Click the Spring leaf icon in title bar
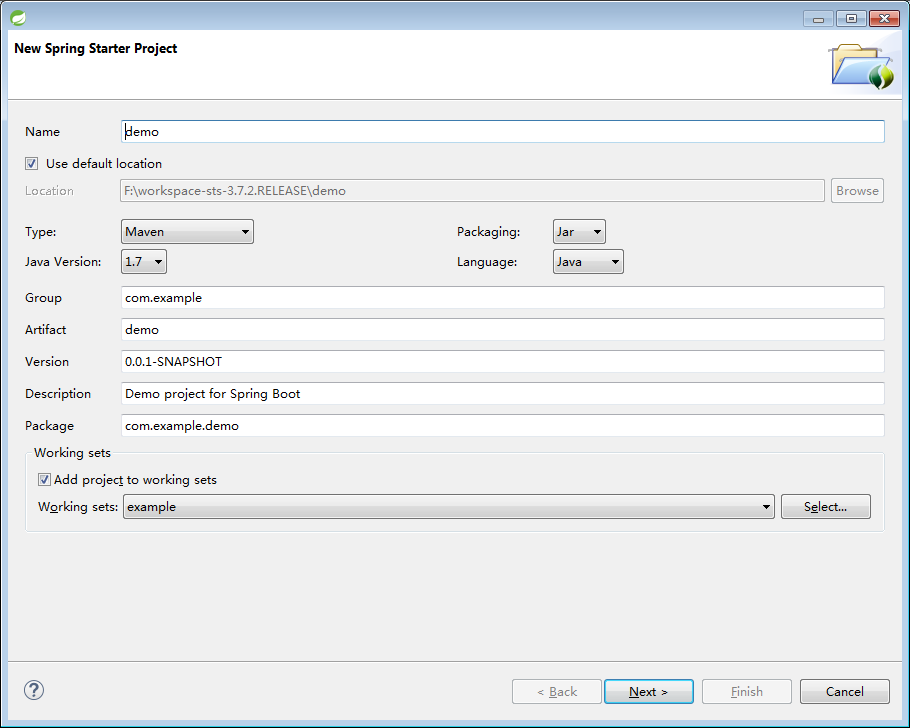Image resolution: width=910 pixels, height=728 pixels. (18, 18)
